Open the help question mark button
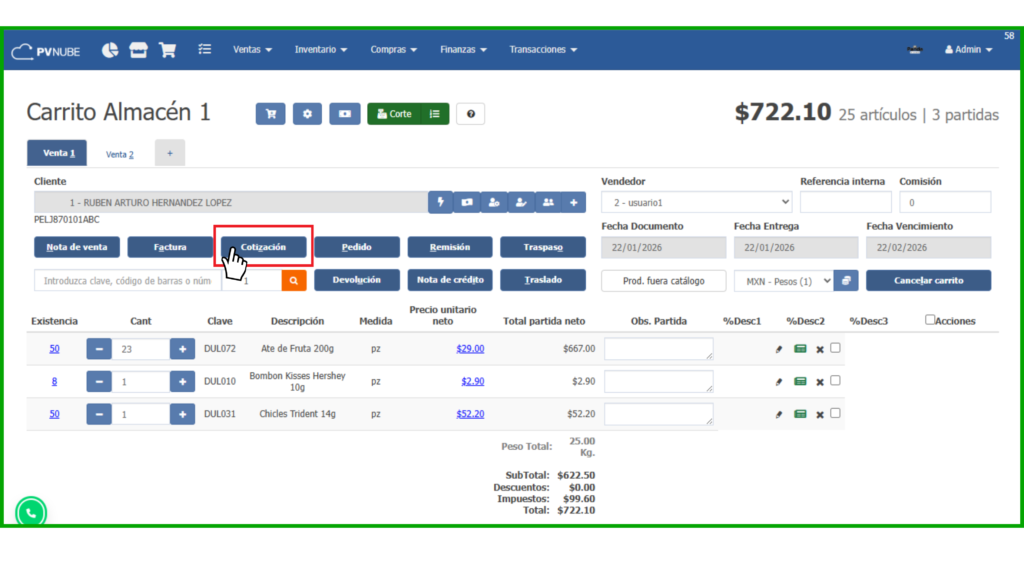1024x576 pixels. [x=470, y=114]
